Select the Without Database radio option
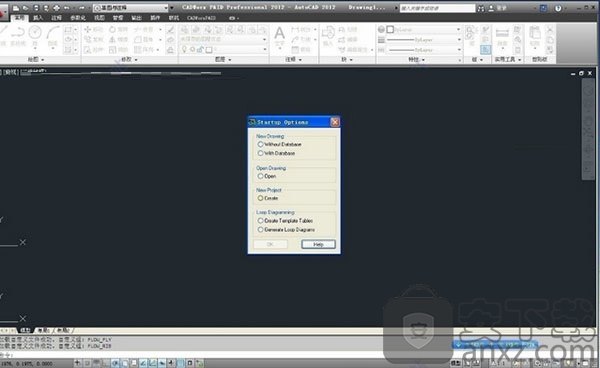600x368 pixels. (x=279, y=144)
